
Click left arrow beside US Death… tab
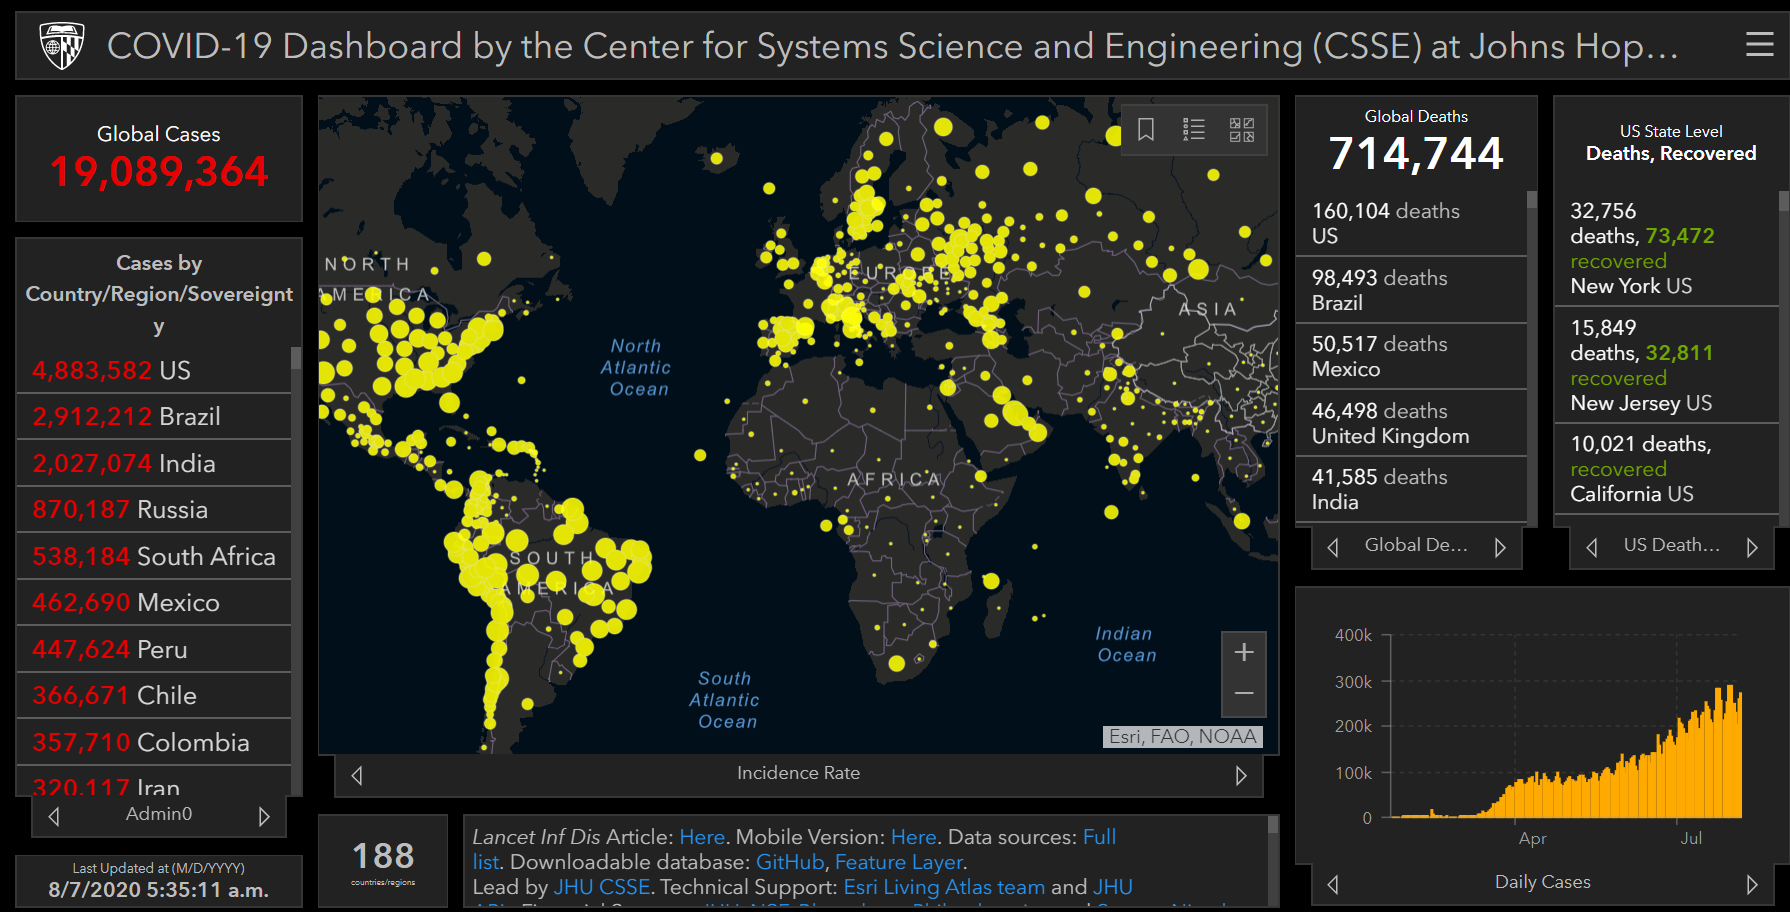coord(1592,547)
